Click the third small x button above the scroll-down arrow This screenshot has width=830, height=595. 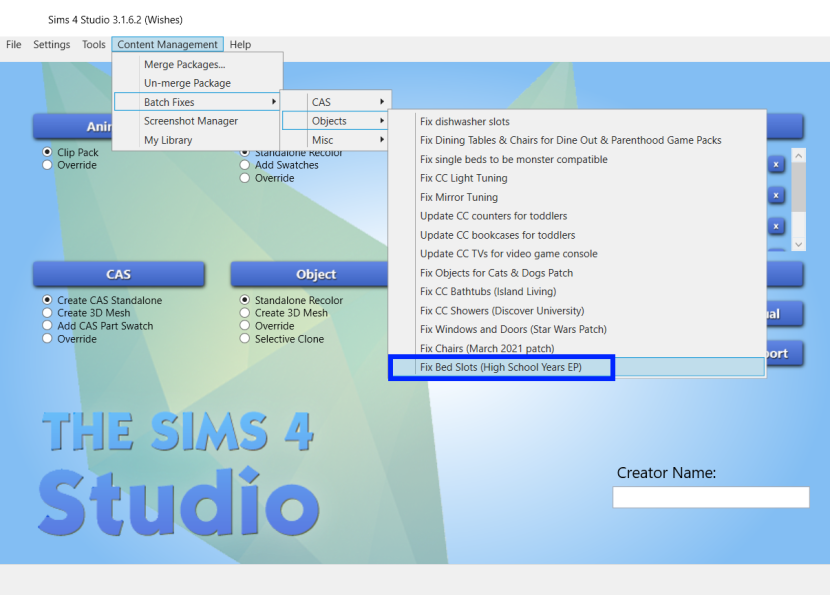pos(775,227)
